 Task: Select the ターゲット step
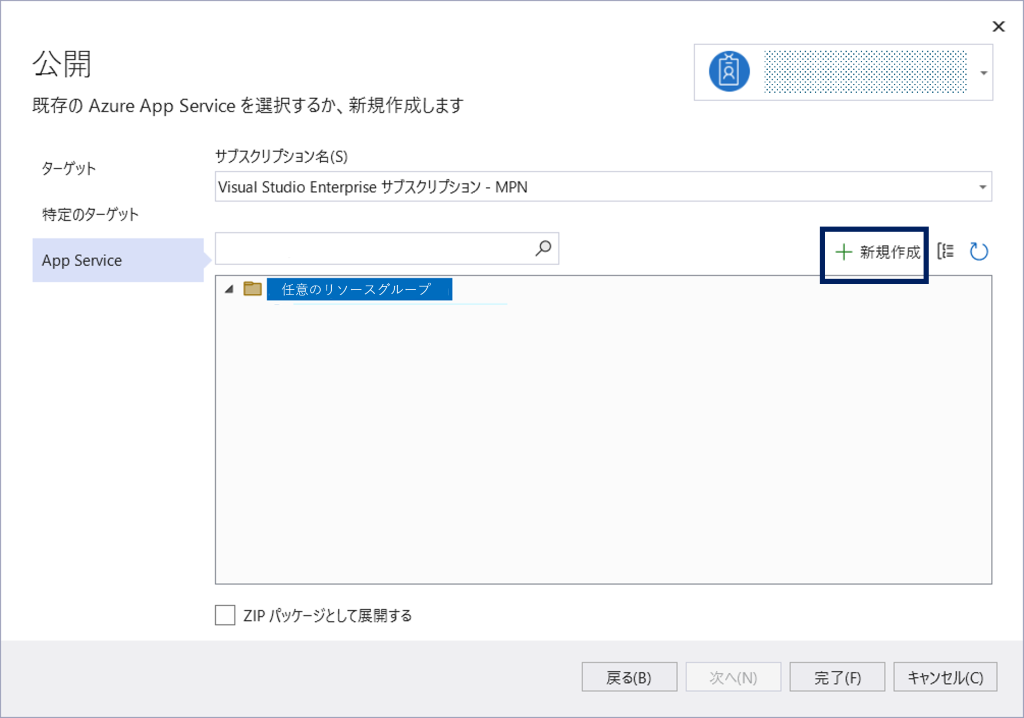click(x=69, y=169)
